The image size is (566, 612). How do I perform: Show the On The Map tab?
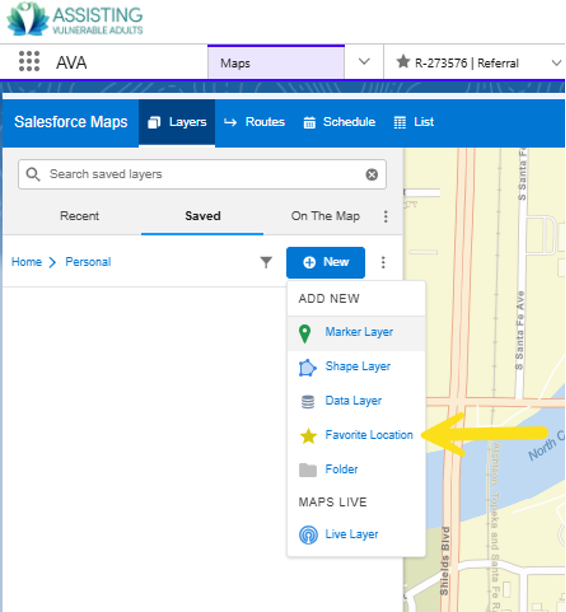[325, 216]
